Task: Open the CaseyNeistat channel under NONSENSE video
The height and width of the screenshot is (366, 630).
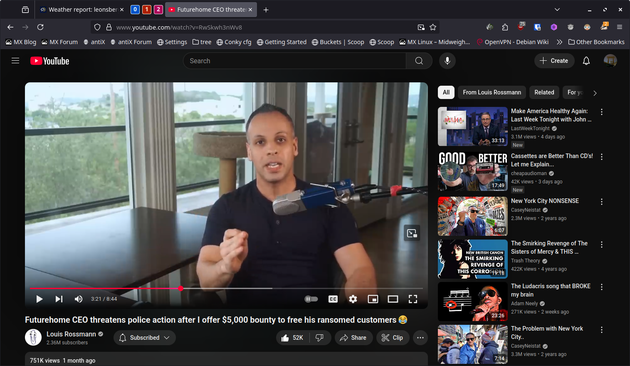Action: pyautogui.click(x=526, y=210)
